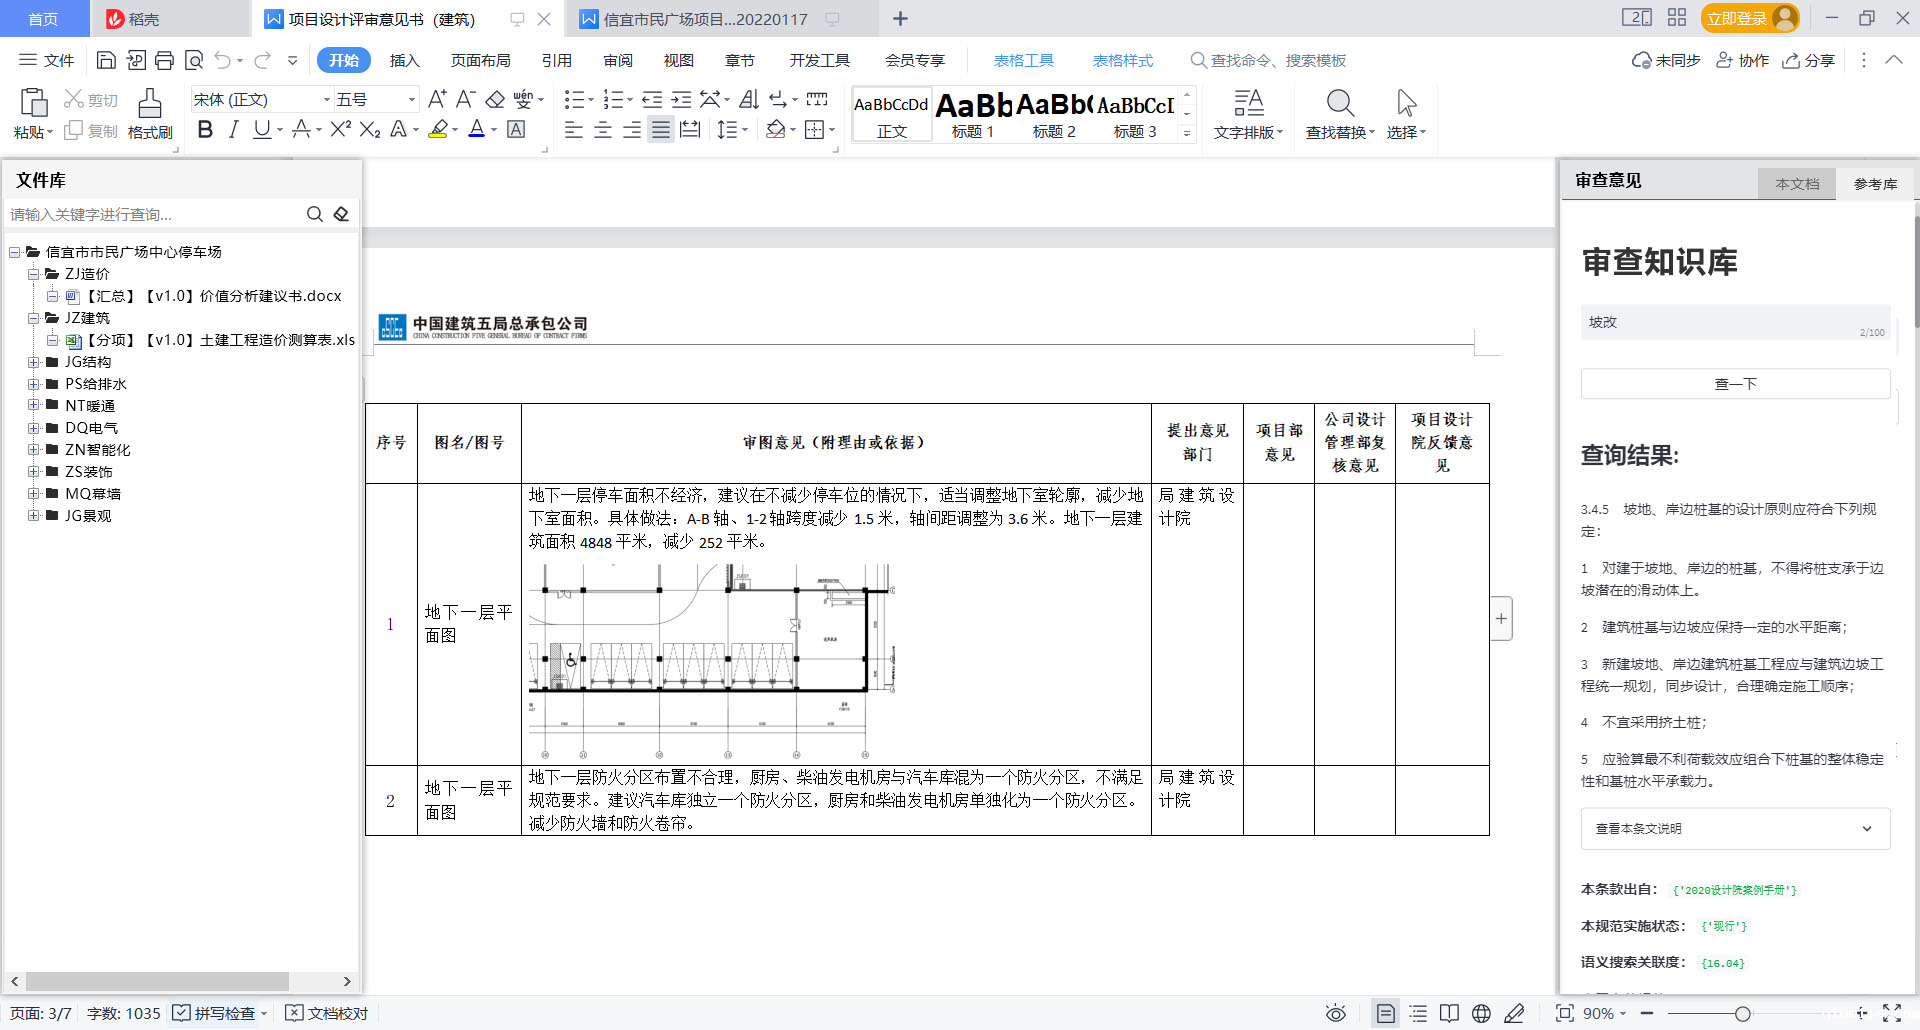Select the center text alignment icon
Image resolution: width=1920 pixels, height=1030 pixels.
click(603, 130)
